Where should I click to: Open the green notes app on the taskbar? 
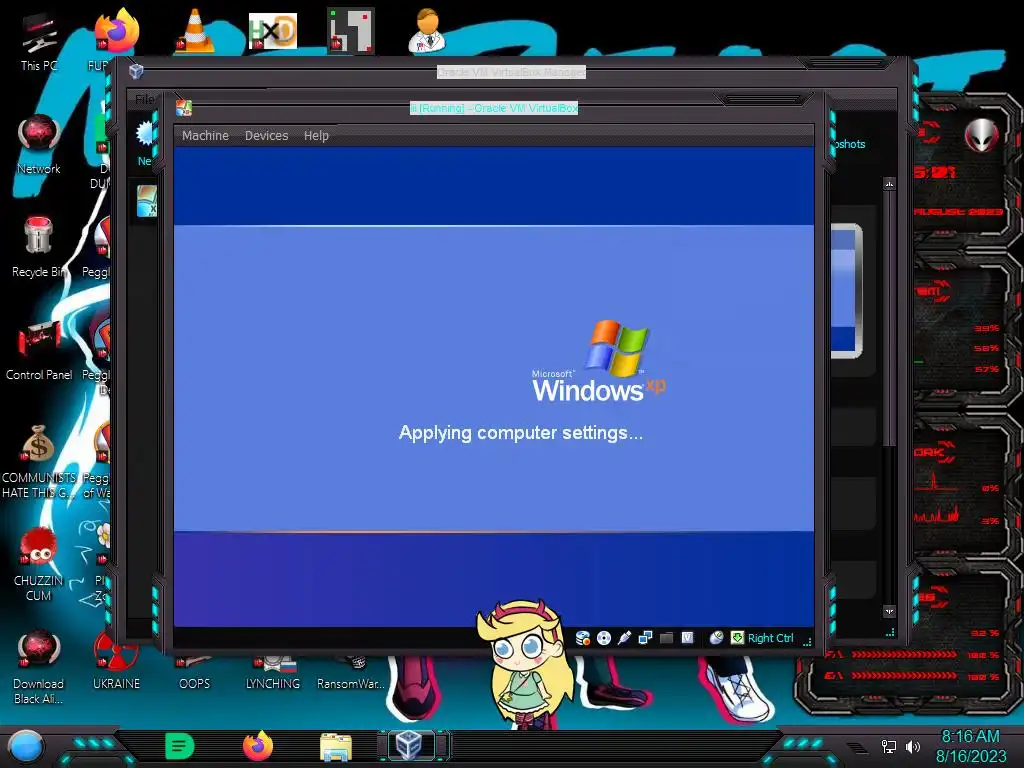[180, 746]
